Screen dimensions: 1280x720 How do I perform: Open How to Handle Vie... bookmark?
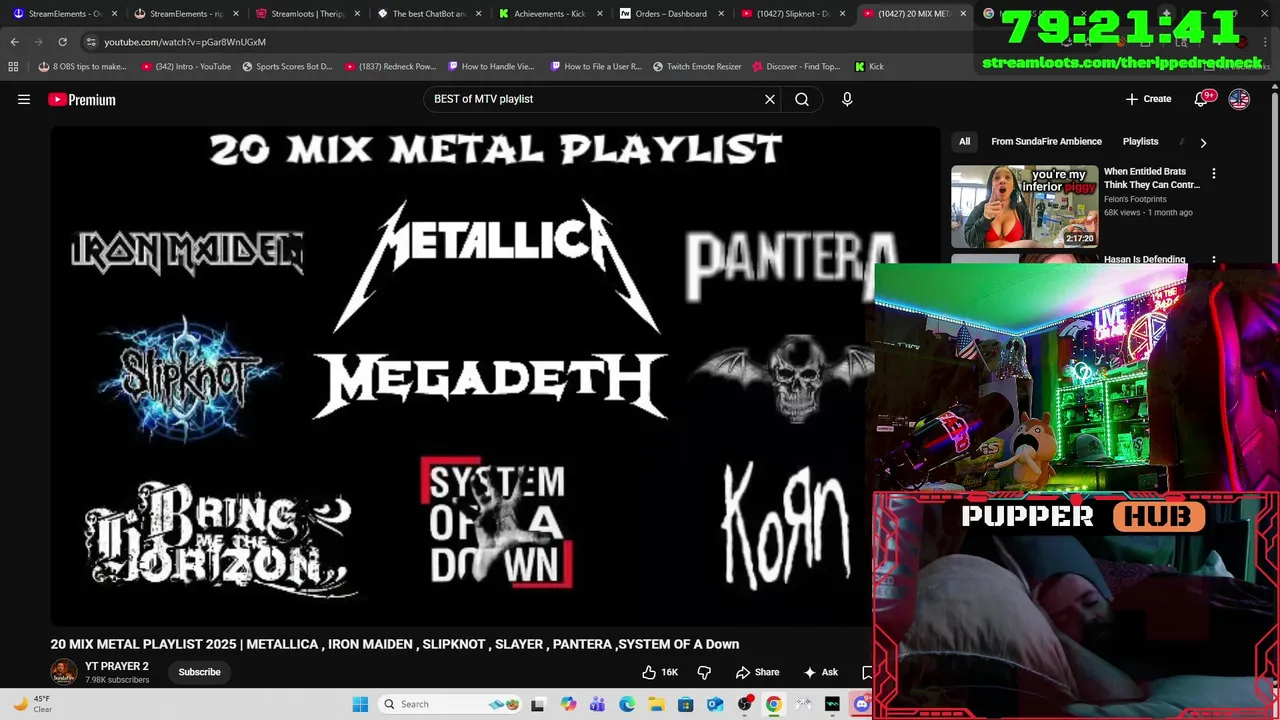point(491,67)
